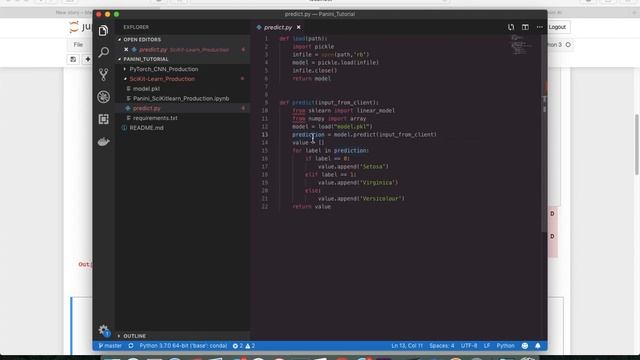This screenshot has width=640, height=360.
Task: Open the notifications bell icon
Action: 538,346
